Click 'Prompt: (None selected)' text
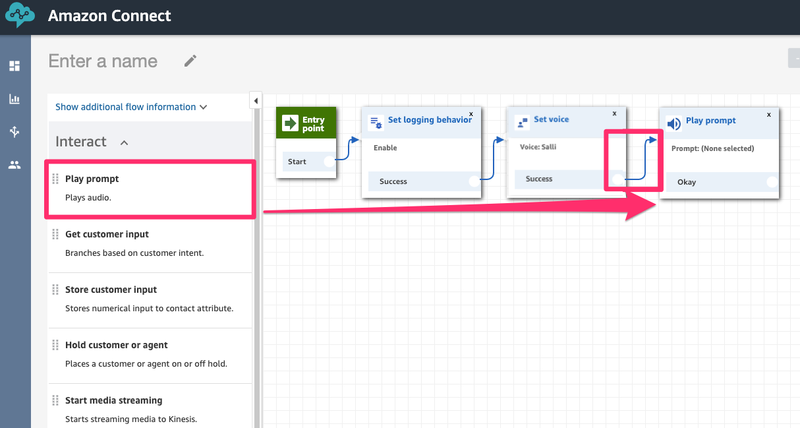 pyautogui.click(x=713, y=148)
